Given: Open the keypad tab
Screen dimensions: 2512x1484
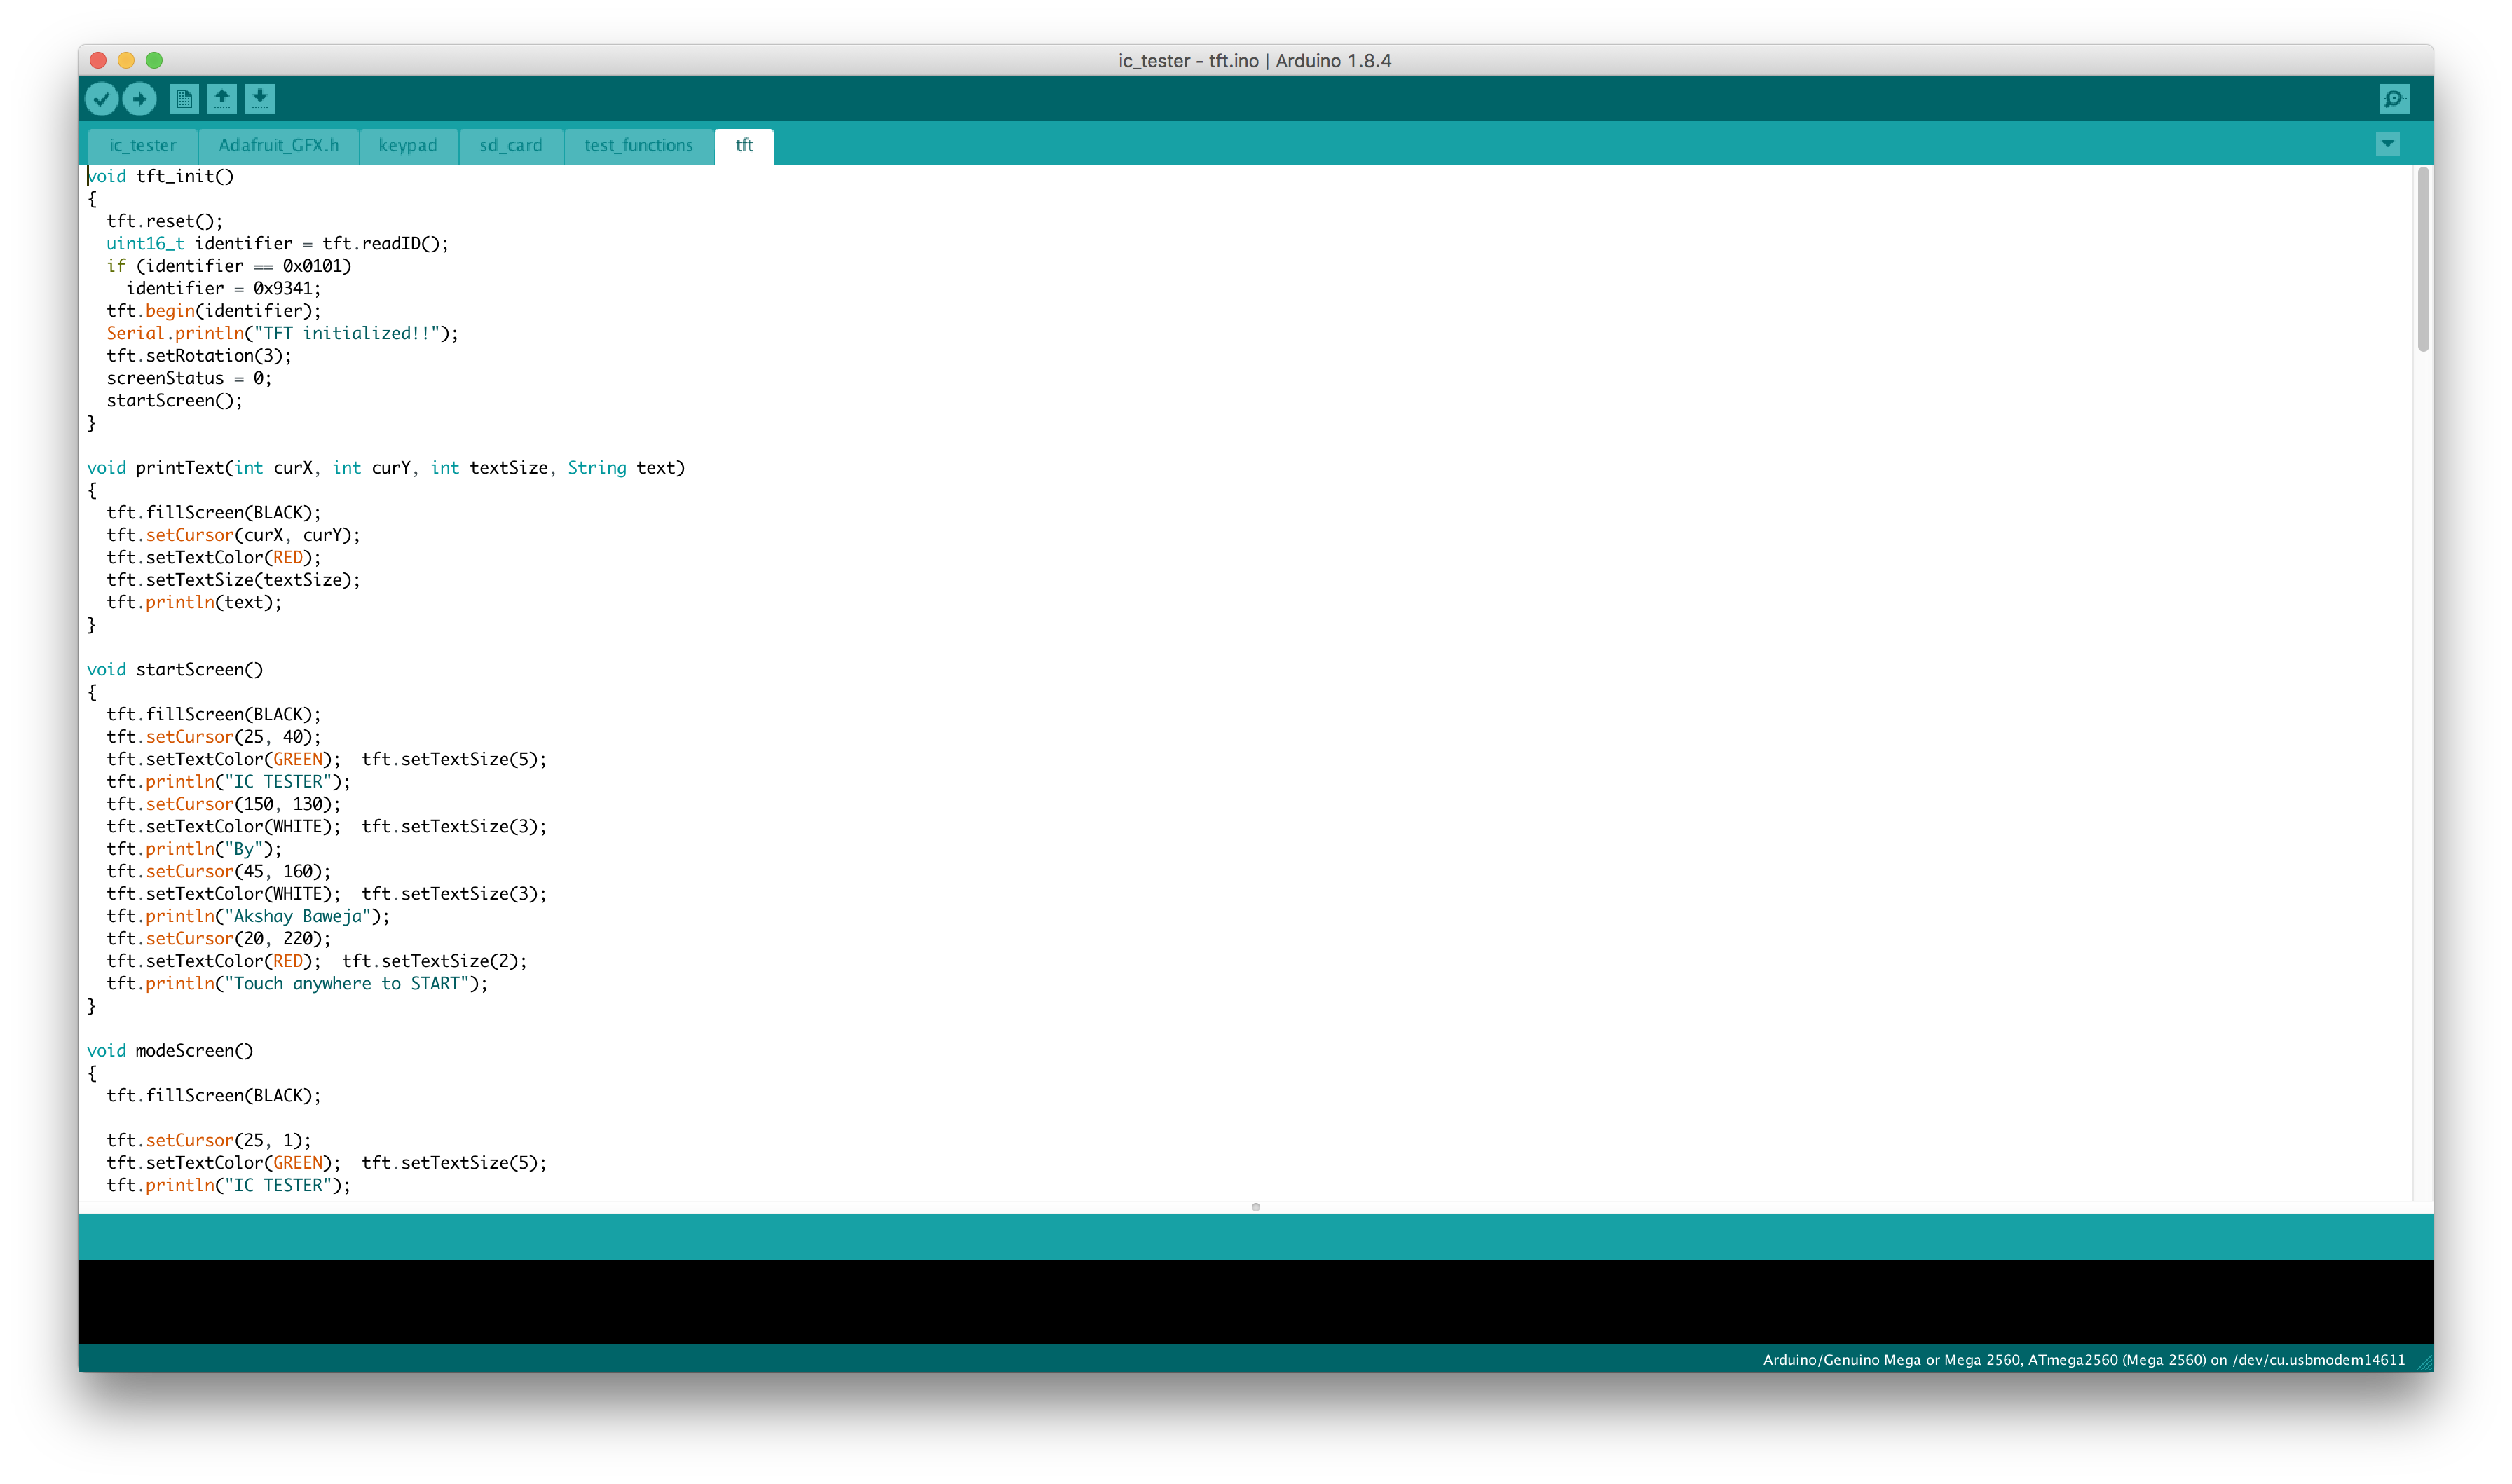Looking at the screenshot, I should (x=408, y=146).
